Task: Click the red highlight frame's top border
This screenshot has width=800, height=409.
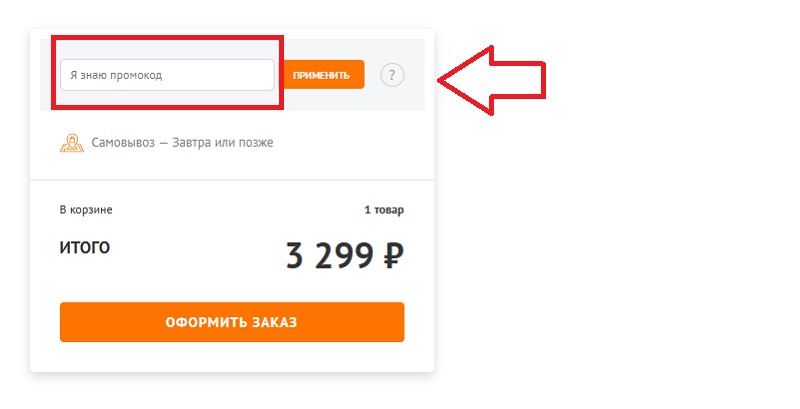Action: pos(168,39)
